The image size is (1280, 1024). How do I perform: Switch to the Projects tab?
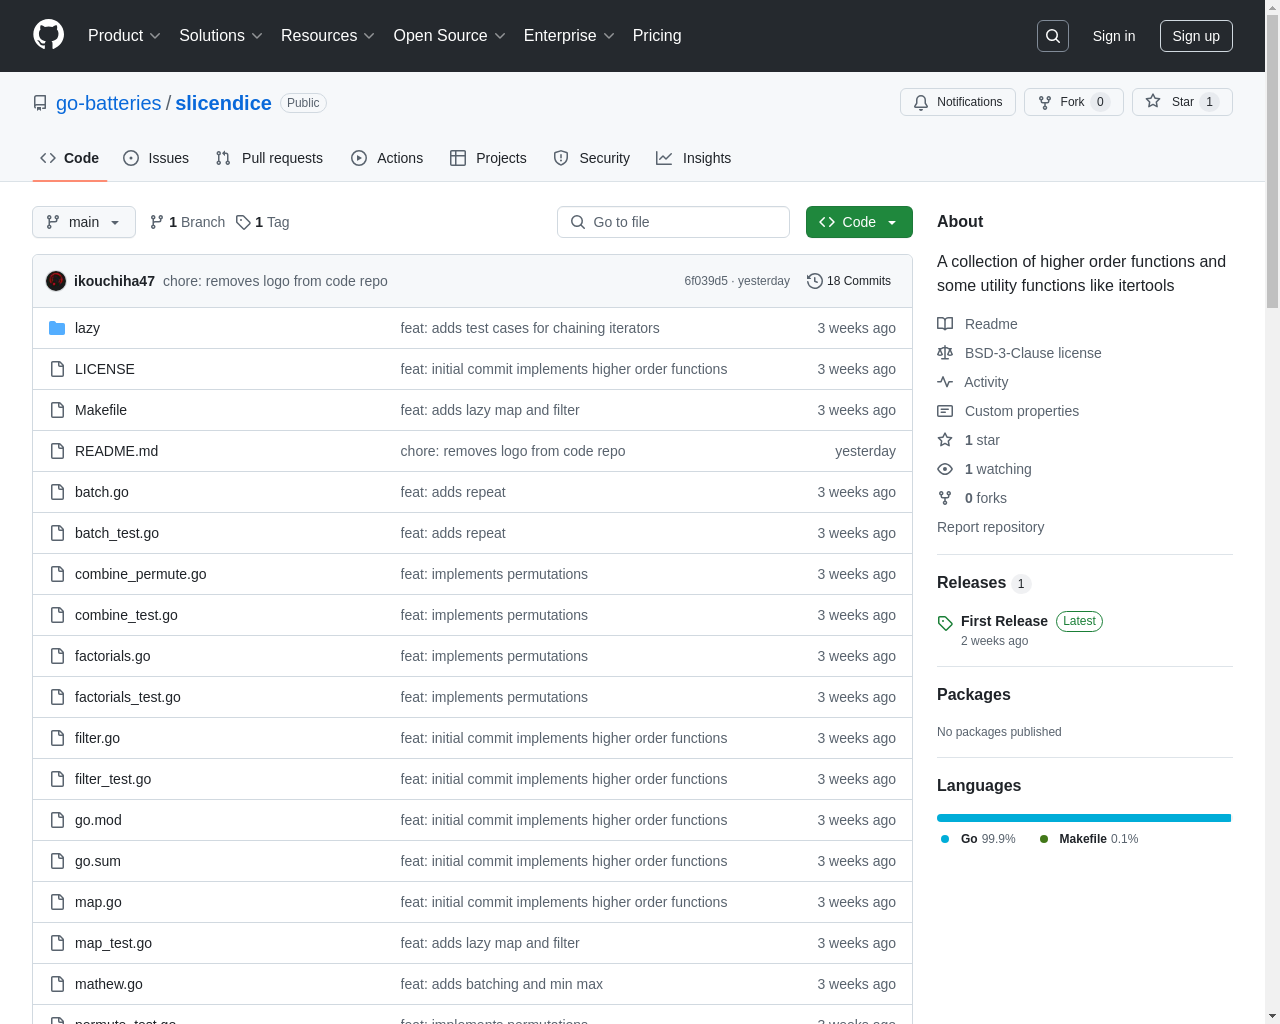[488, 158]
